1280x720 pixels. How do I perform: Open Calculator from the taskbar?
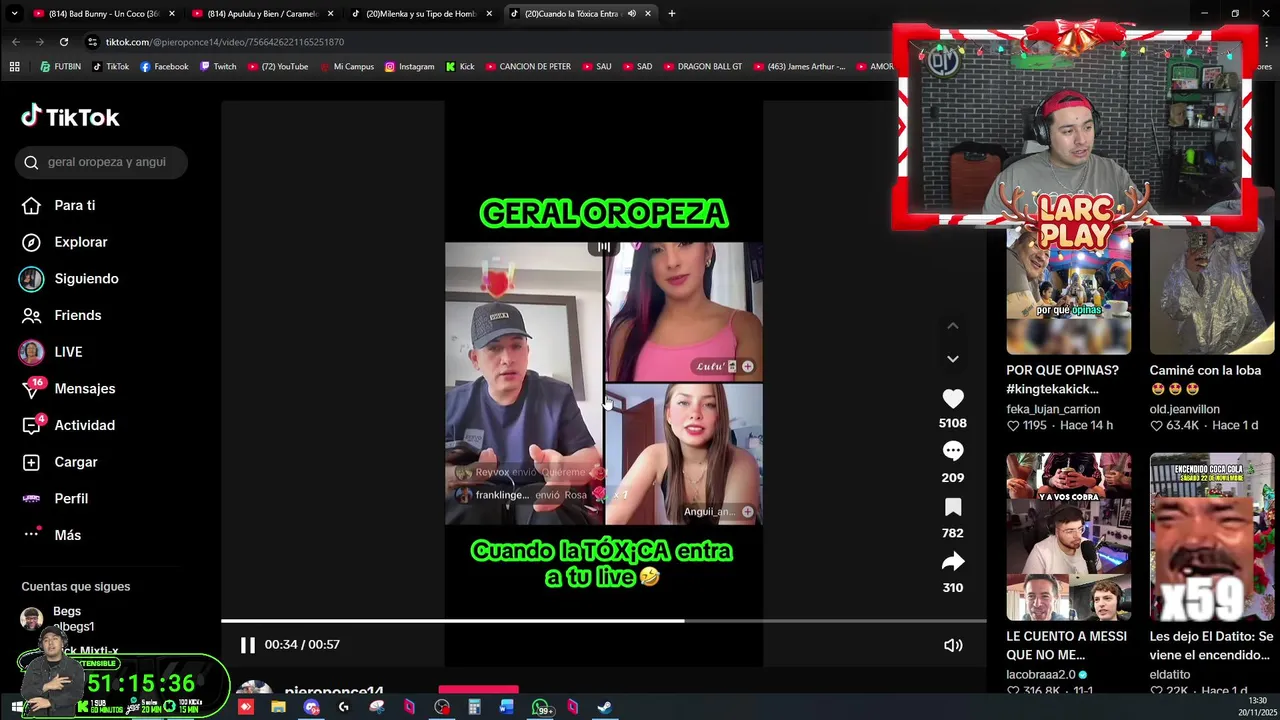coord(474,707)
